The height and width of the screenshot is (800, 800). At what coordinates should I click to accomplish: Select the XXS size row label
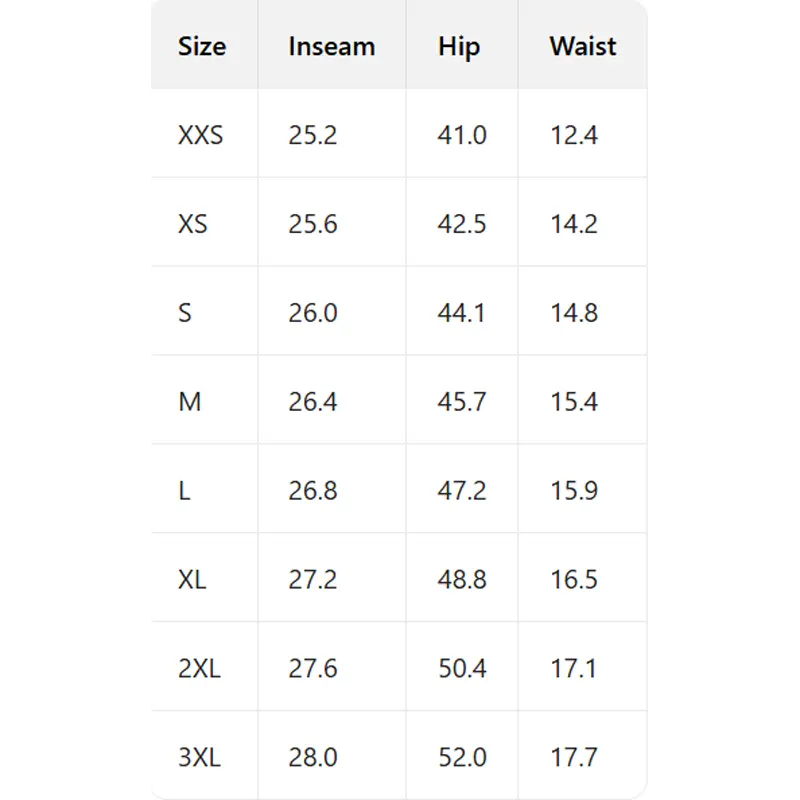201,135
